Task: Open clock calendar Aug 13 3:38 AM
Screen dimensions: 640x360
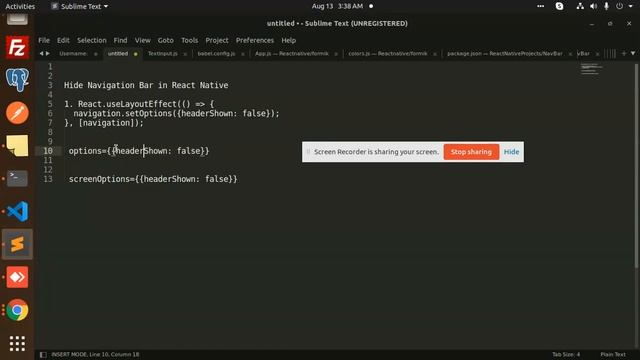Action: tap(338, 6)
